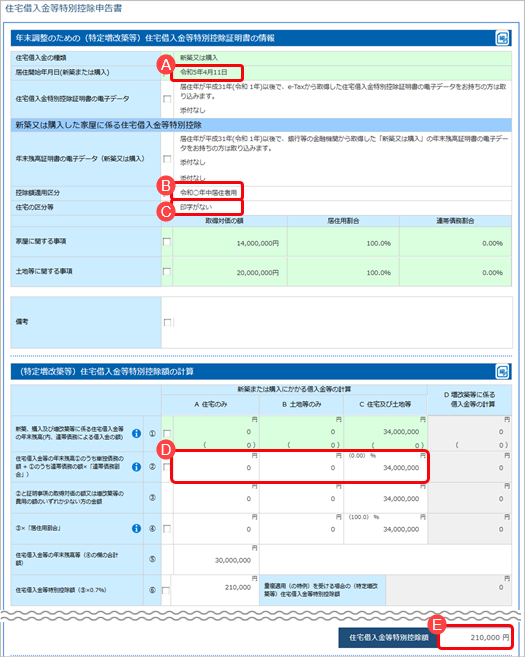
Task: Tick checkbox for 家屋に関する事項 row
Action: (167, 242)
